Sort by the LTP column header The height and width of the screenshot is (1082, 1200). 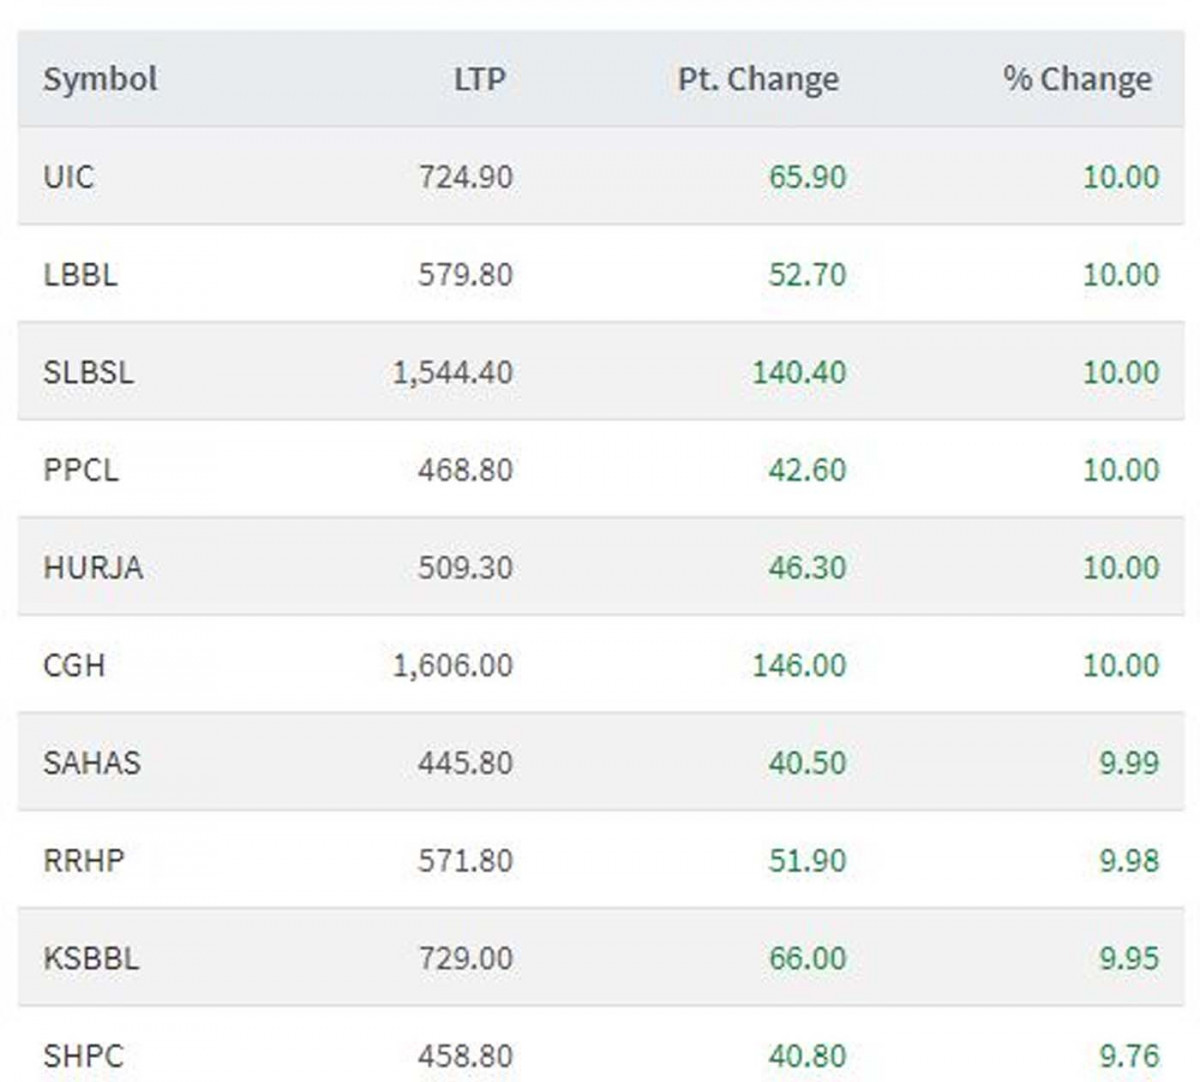(479, 79)
